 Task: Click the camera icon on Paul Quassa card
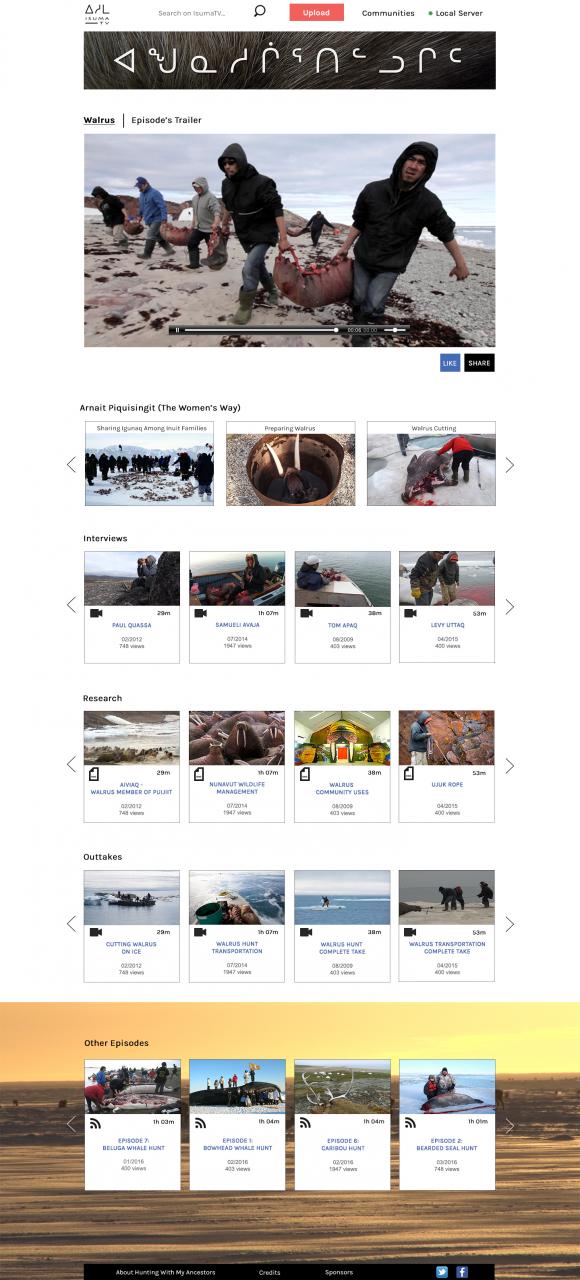[x=96, y=613]
